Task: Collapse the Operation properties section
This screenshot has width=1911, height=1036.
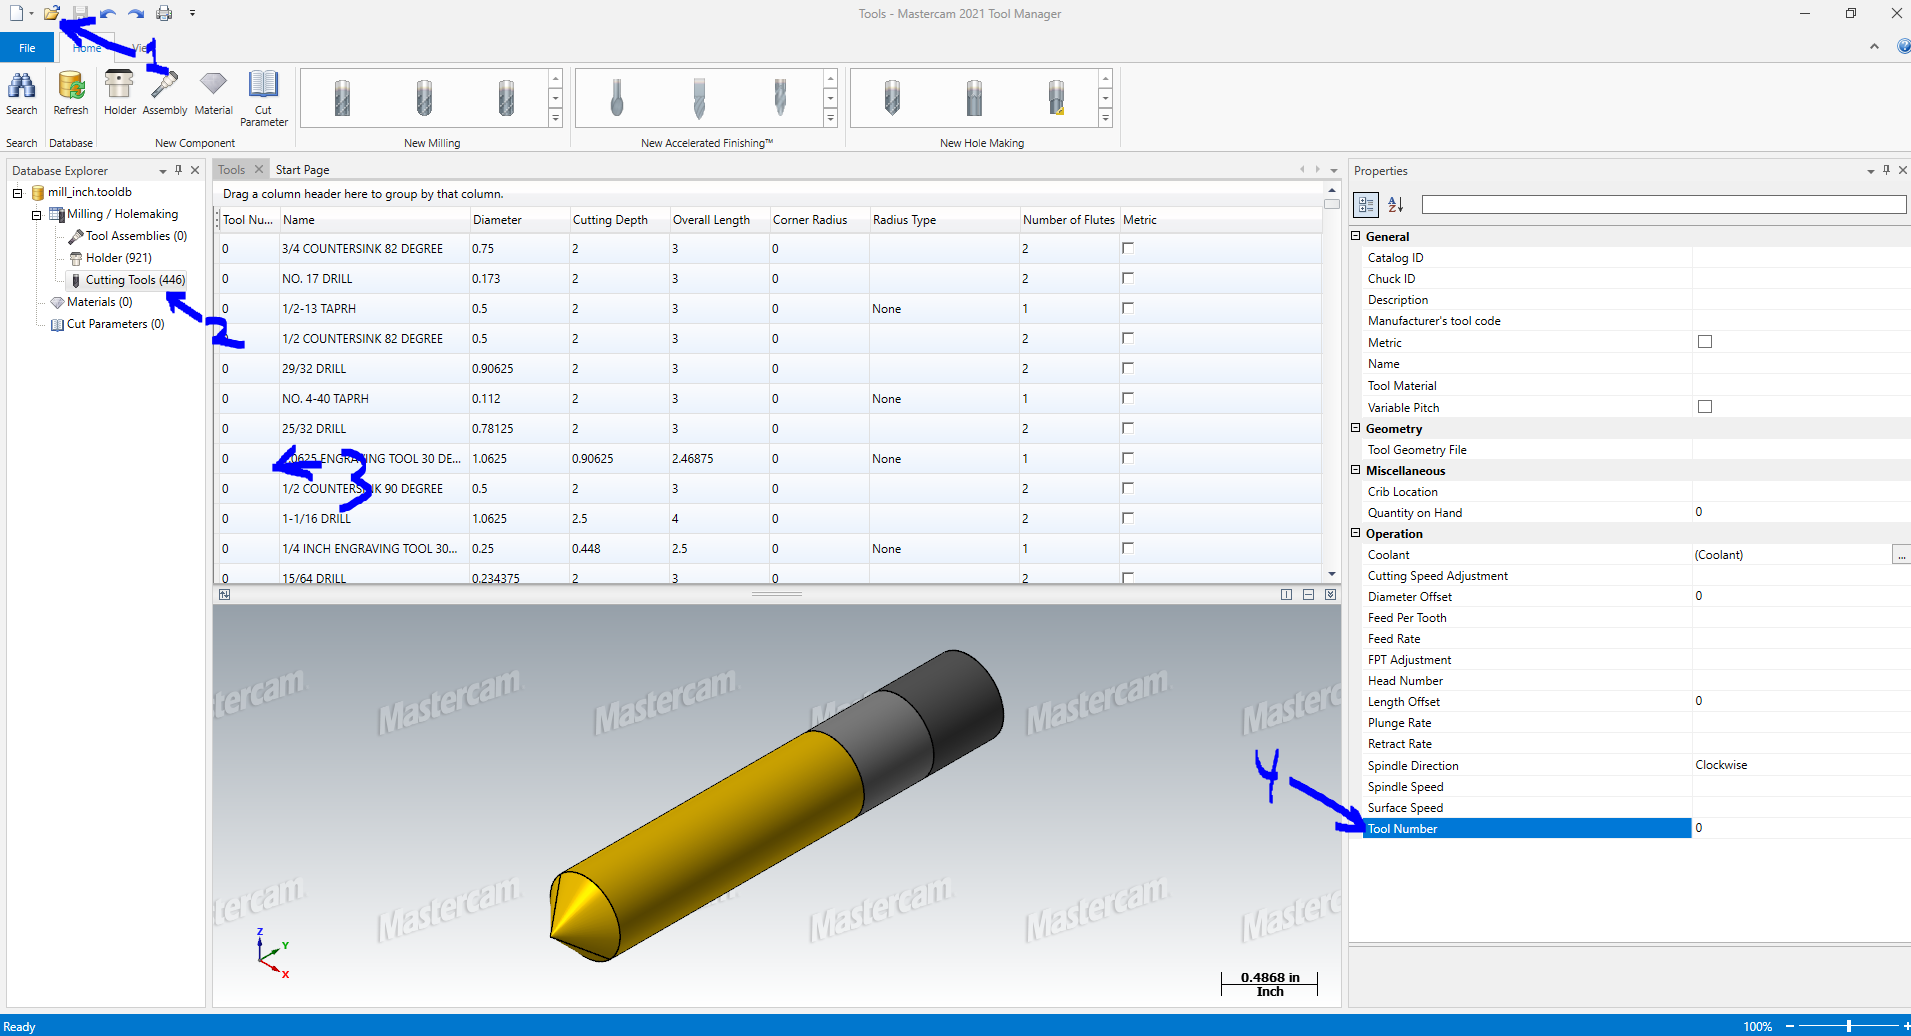Action: click(x=1356, y=533)
